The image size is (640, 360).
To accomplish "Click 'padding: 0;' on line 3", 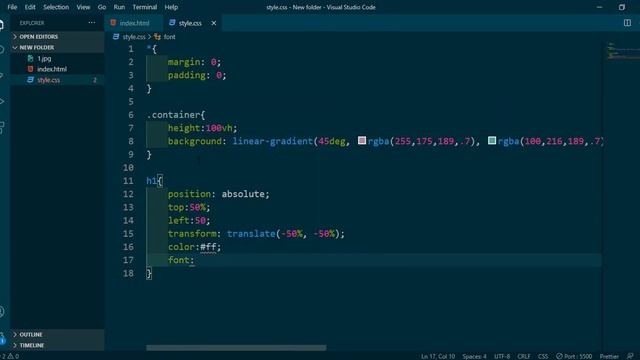I will pos(197,75).
